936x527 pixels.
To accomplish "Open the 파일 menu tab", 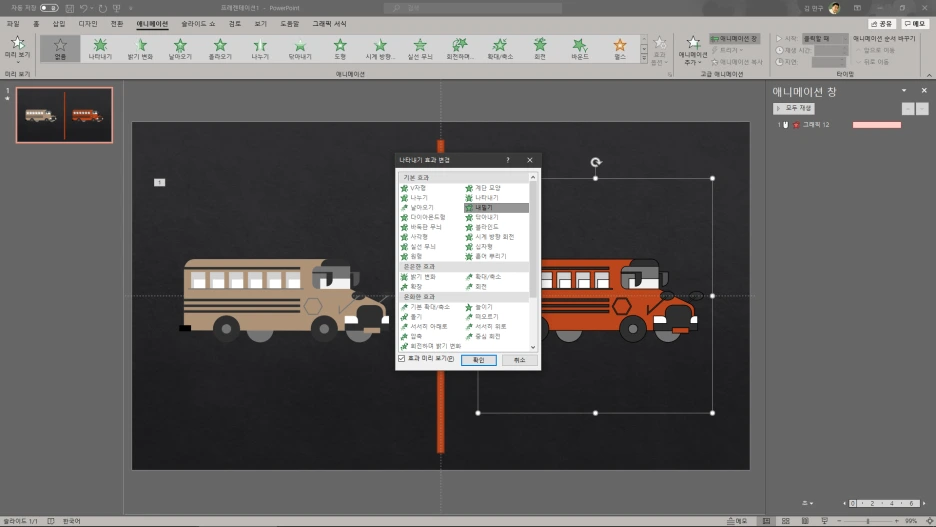I will pyautogui.click(x=13, y=24).
